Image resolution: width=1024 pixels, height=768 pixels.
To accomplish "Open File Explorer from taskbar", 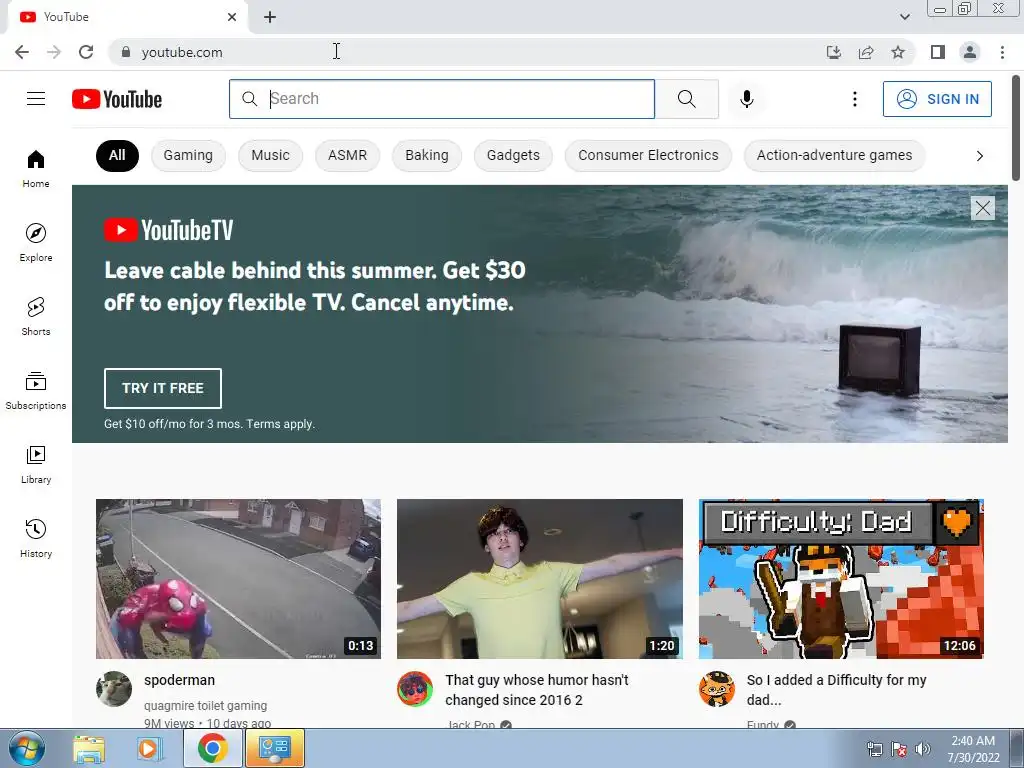I will 89,748.
